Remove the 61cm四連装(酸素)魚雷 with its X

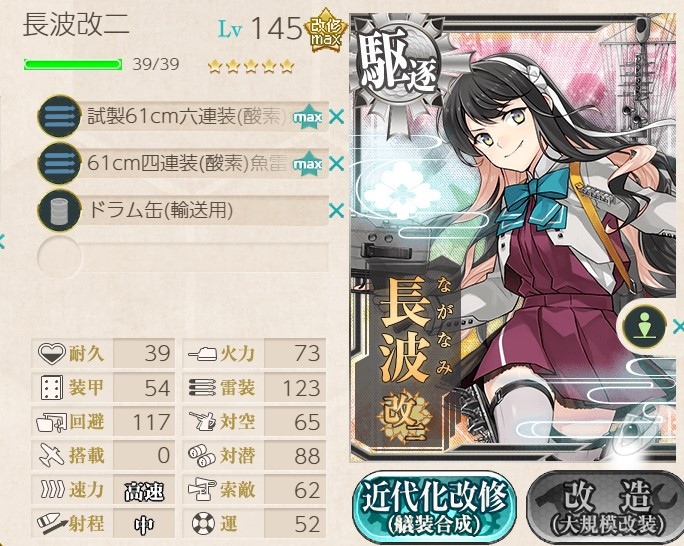click(x=337, y=164)
